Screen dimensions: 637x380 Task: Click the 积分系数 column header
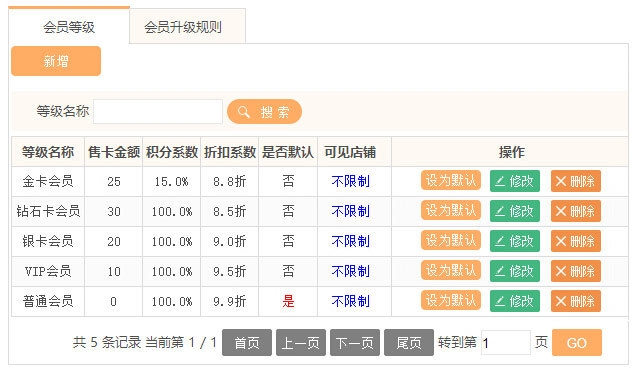[x=172, y=152]
